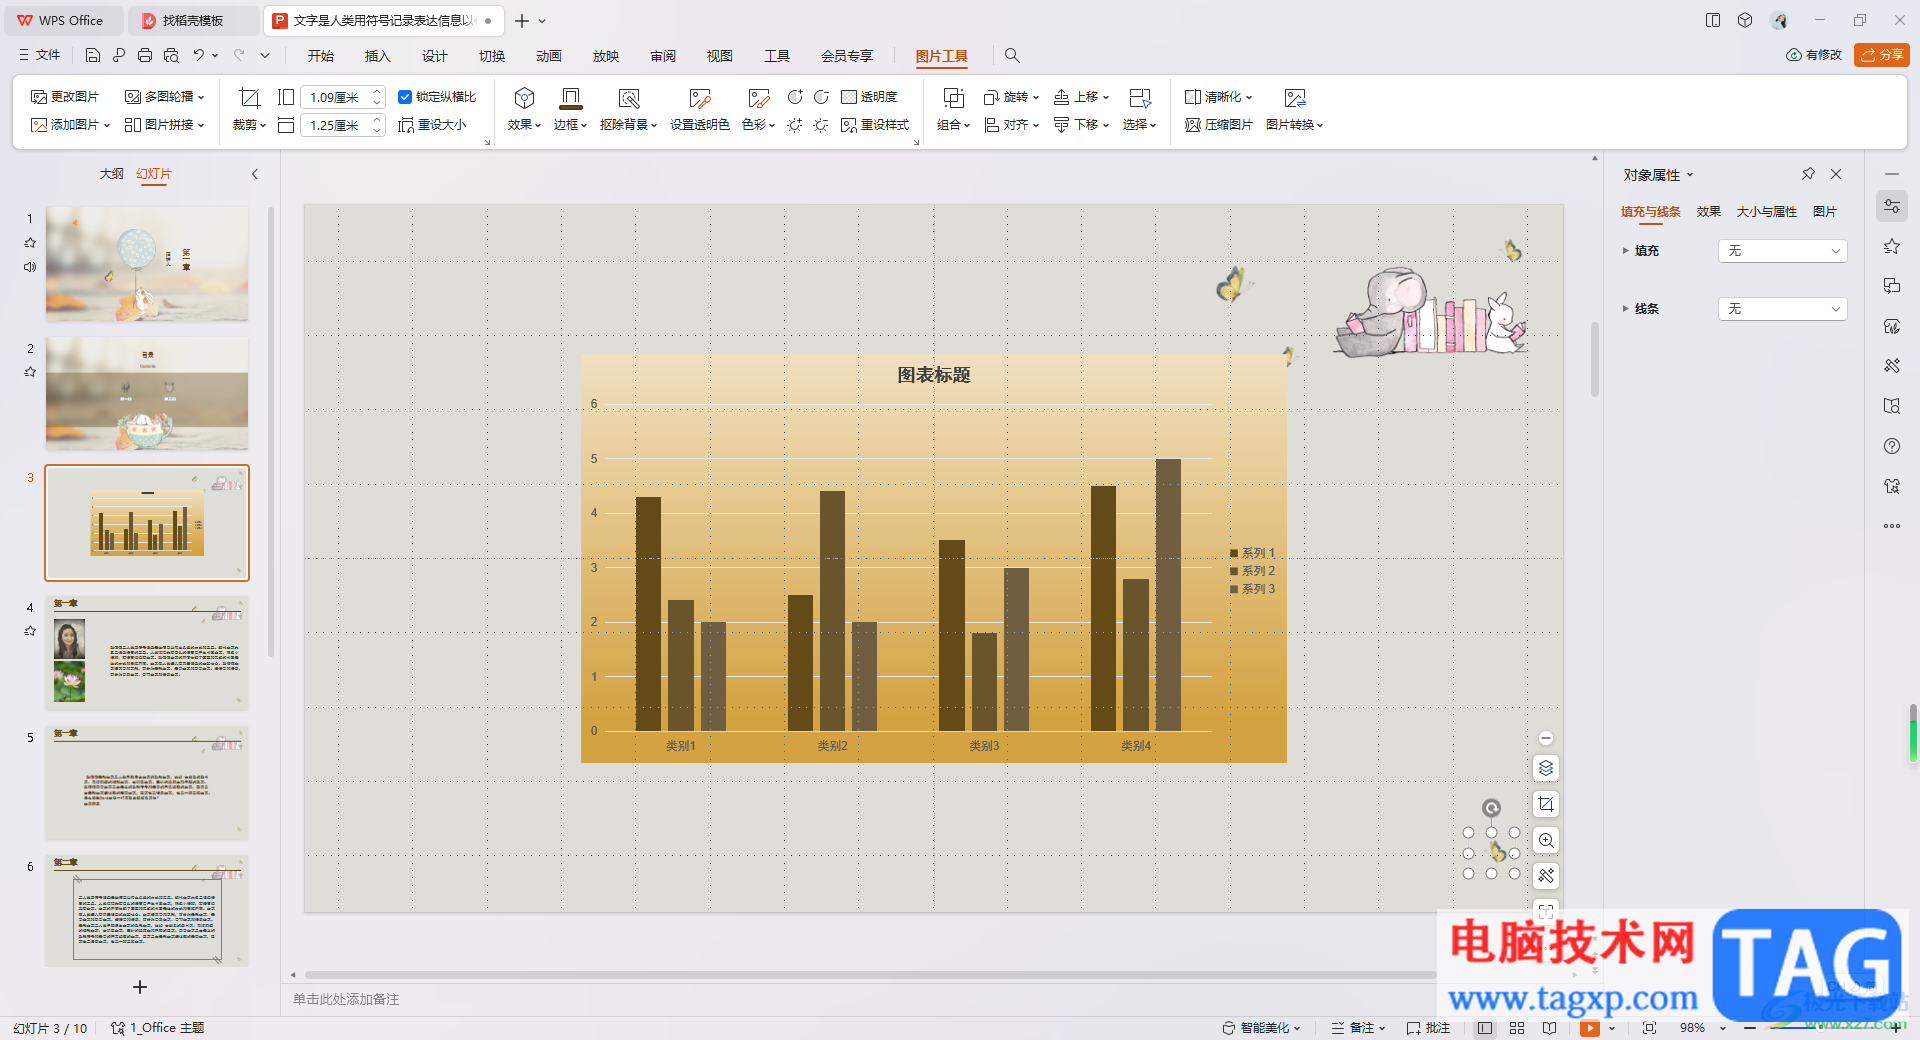Pin the Object Properties panel
This screenshot has width=1920, height=1040.
click(1808, 174)
